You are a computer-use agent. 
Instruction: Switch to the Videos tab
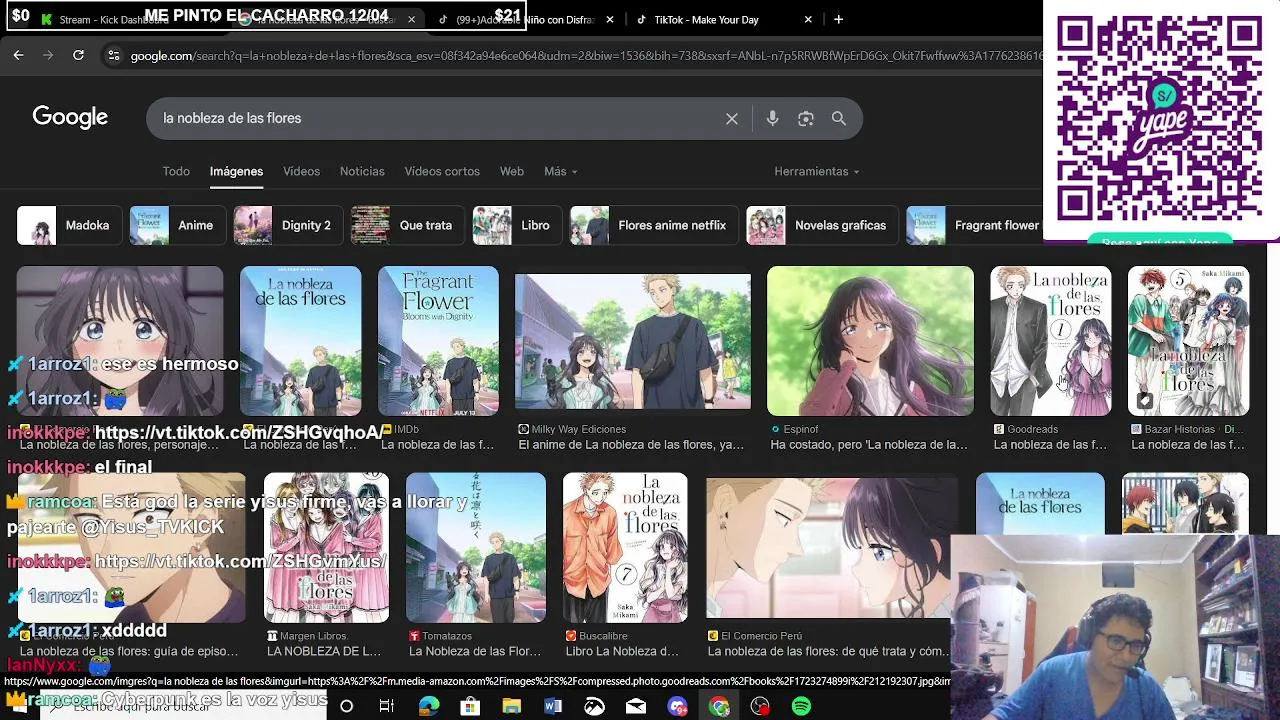pos(301,171)
